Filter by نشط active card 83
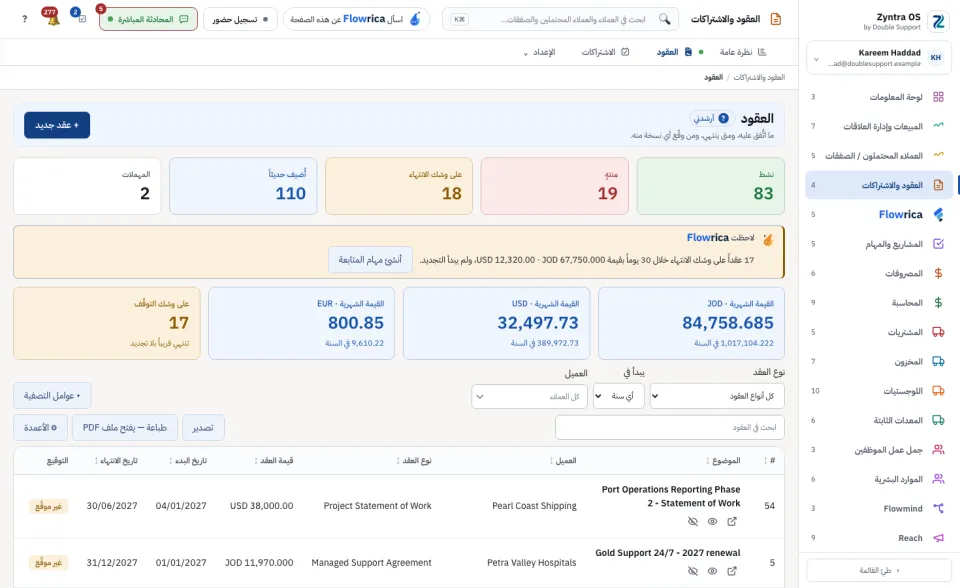This screenshot has height=588, width=960. click(710, 186)
